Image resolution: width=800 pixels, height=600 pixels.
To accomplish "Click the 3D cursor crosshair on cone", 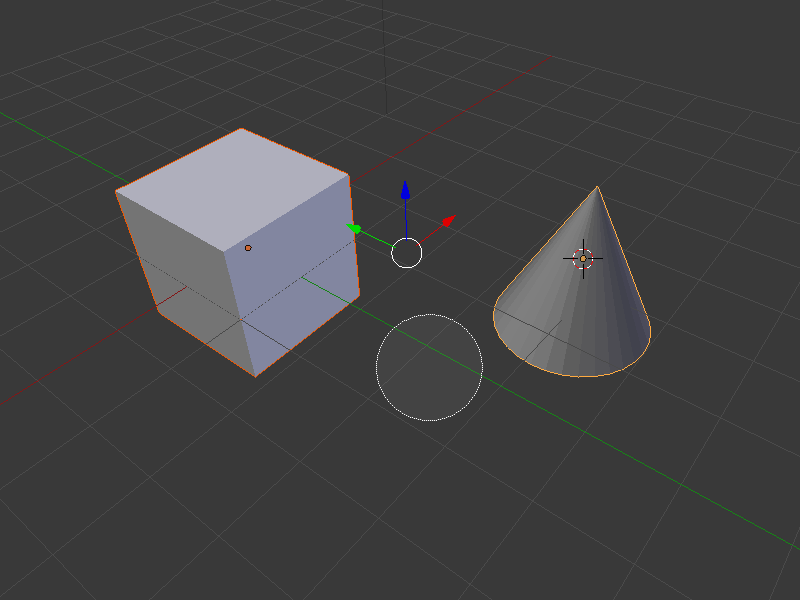I will point(583,259).
